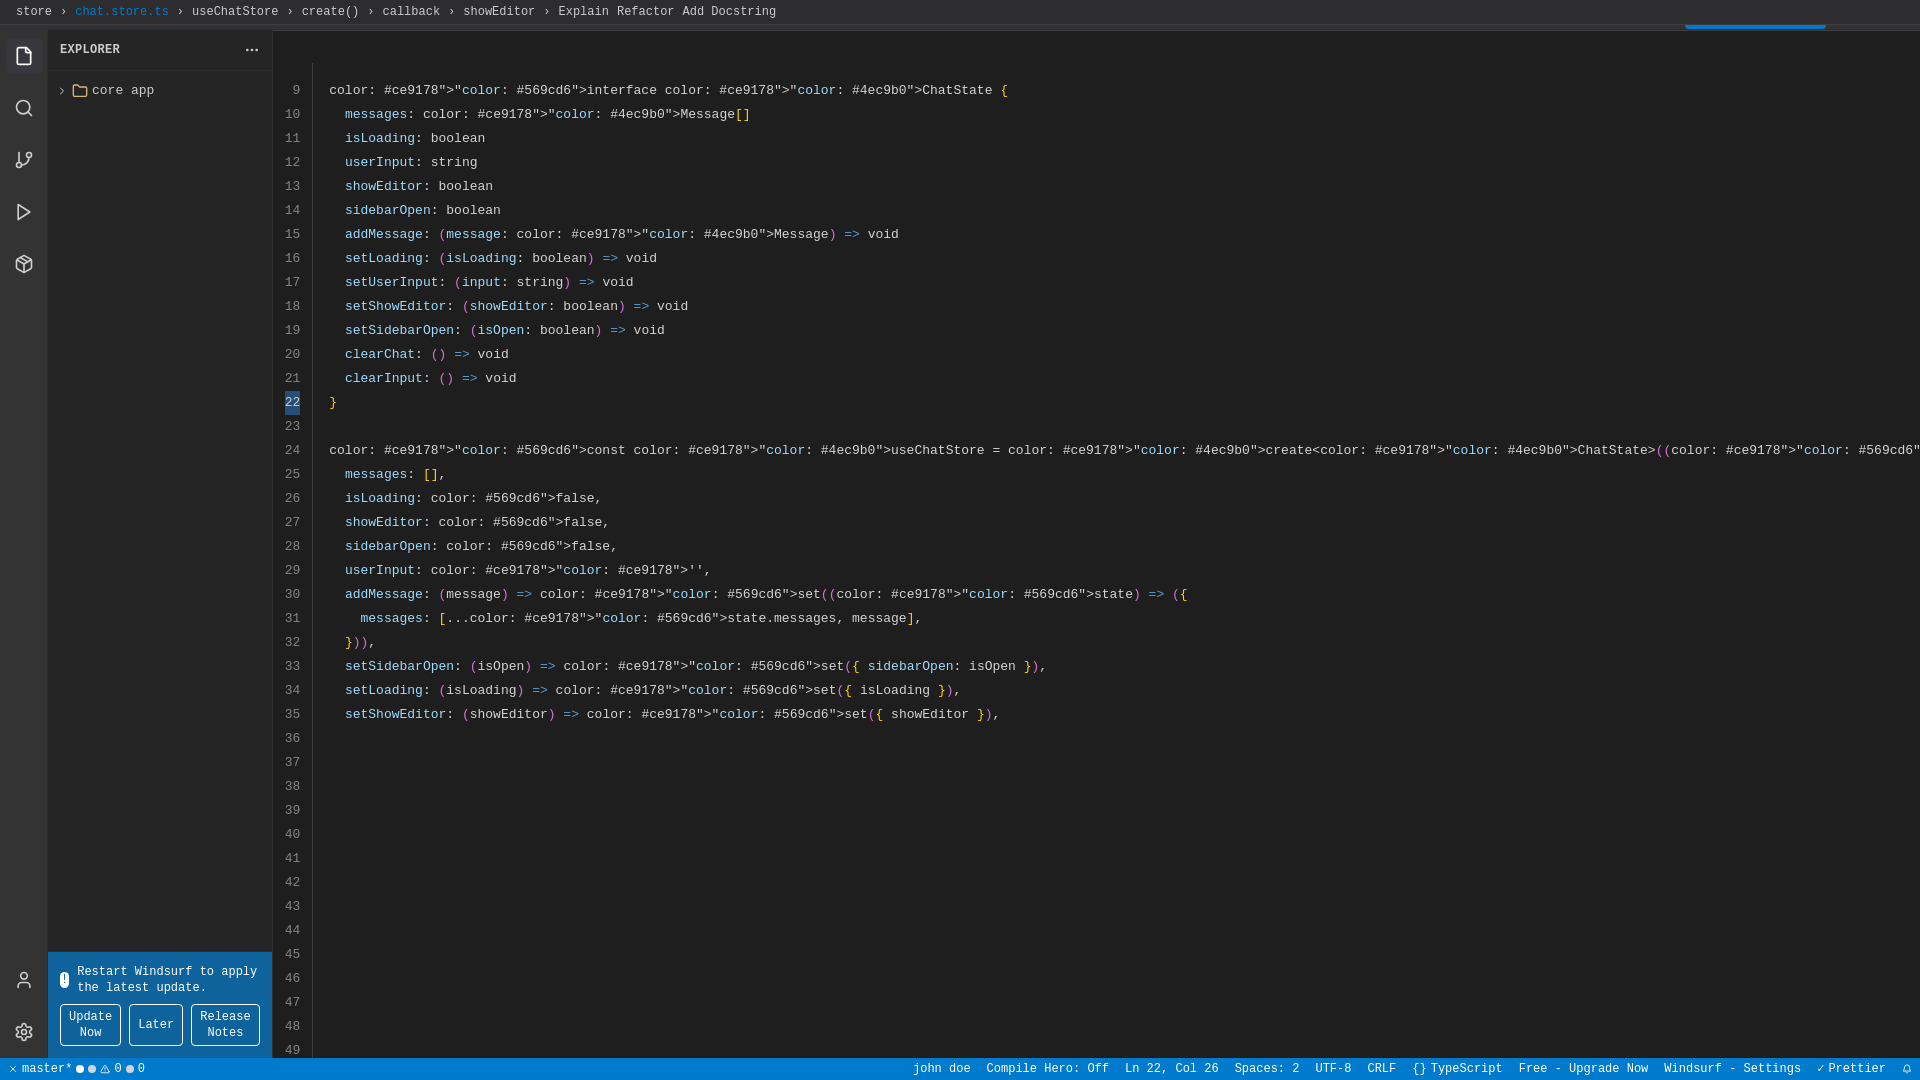Open the Manage settings gear

point(24,1032)
